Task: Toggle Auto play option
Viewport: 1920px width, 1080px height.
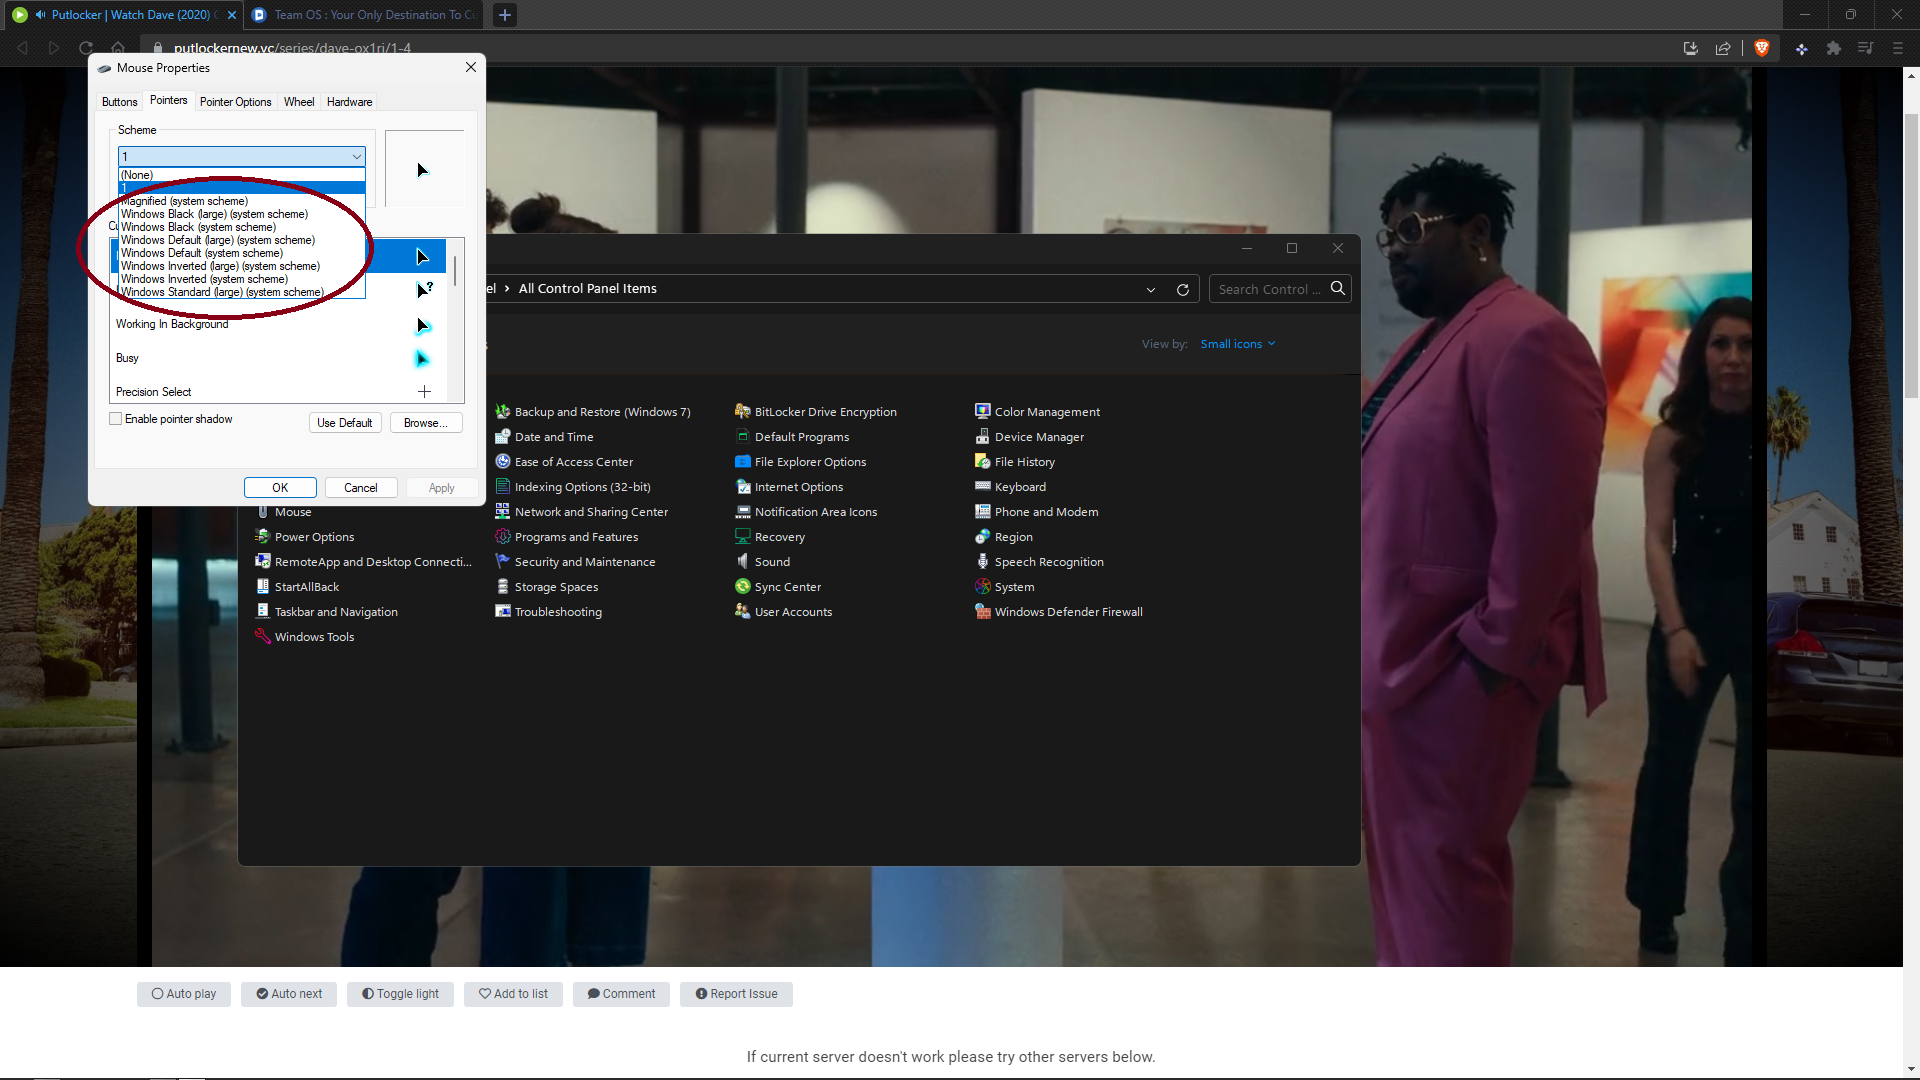Action: click(x=184, y=994)
